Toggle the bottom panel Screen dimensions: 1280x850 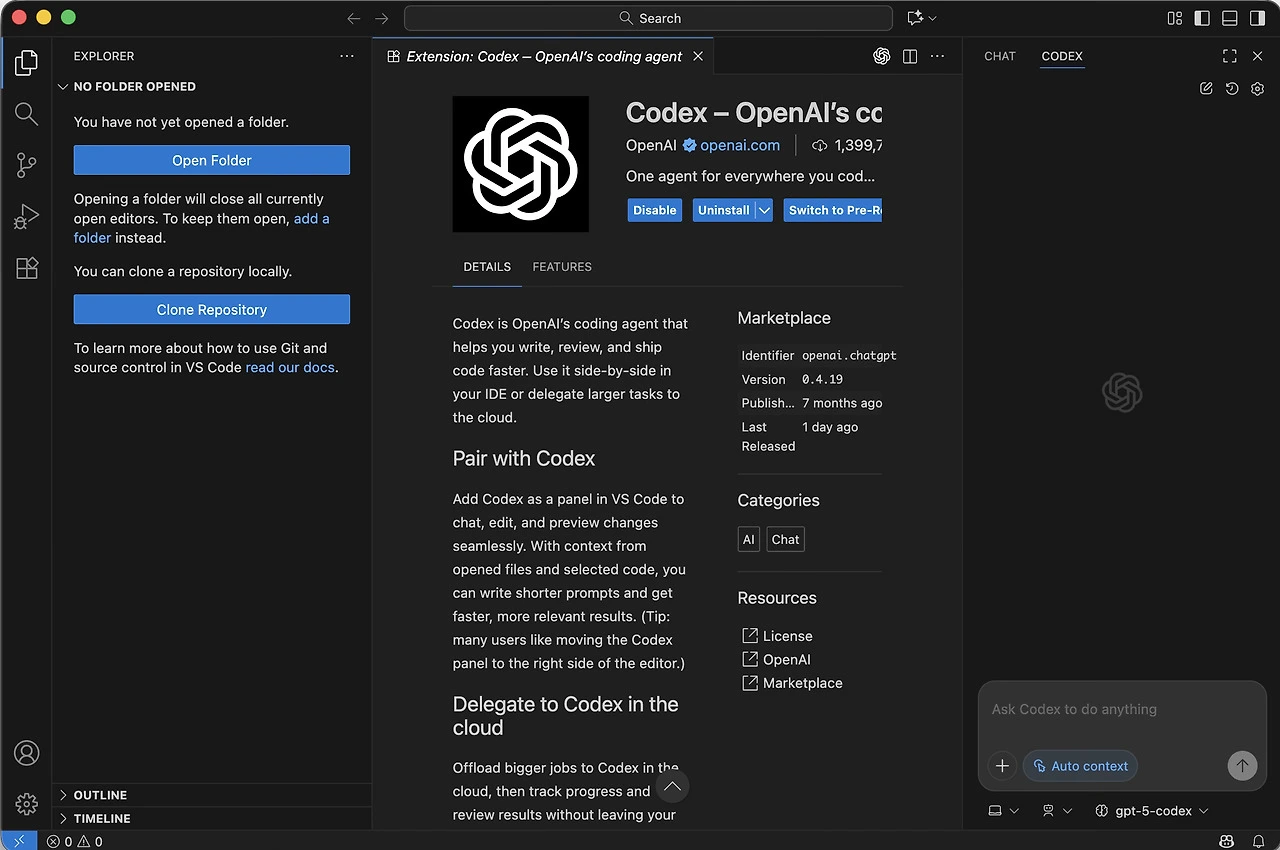point(1230,18)
